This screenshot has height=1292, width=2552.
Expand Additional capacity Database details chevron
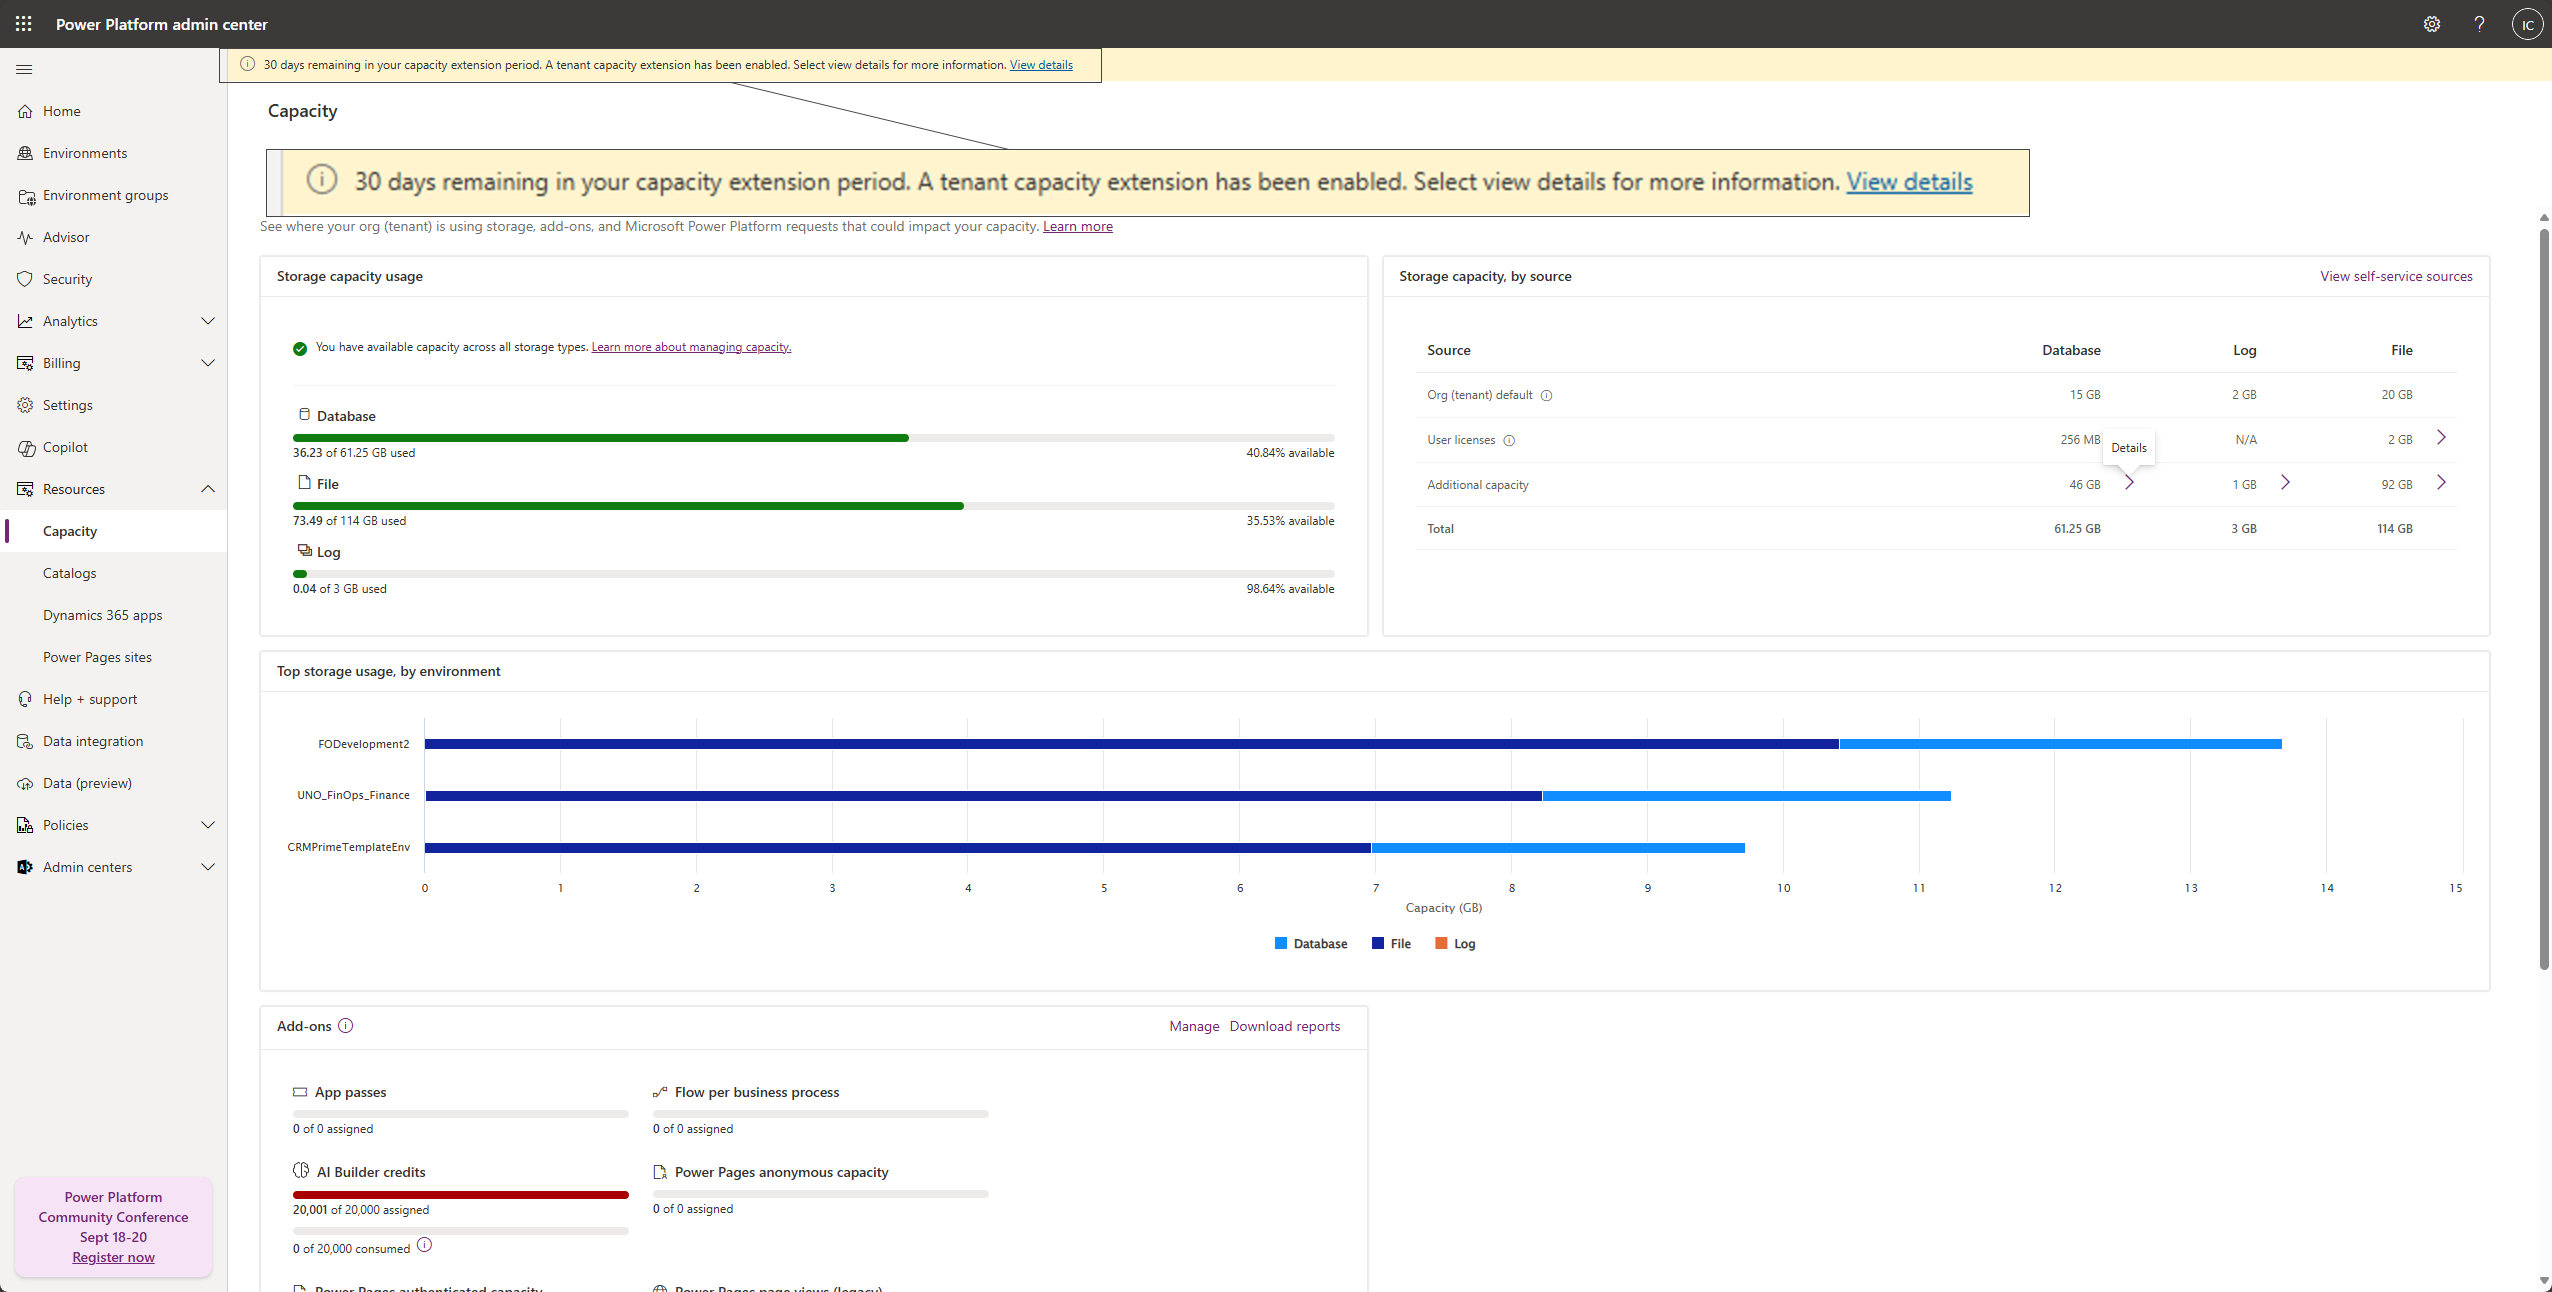click(x=2129, y=483)
